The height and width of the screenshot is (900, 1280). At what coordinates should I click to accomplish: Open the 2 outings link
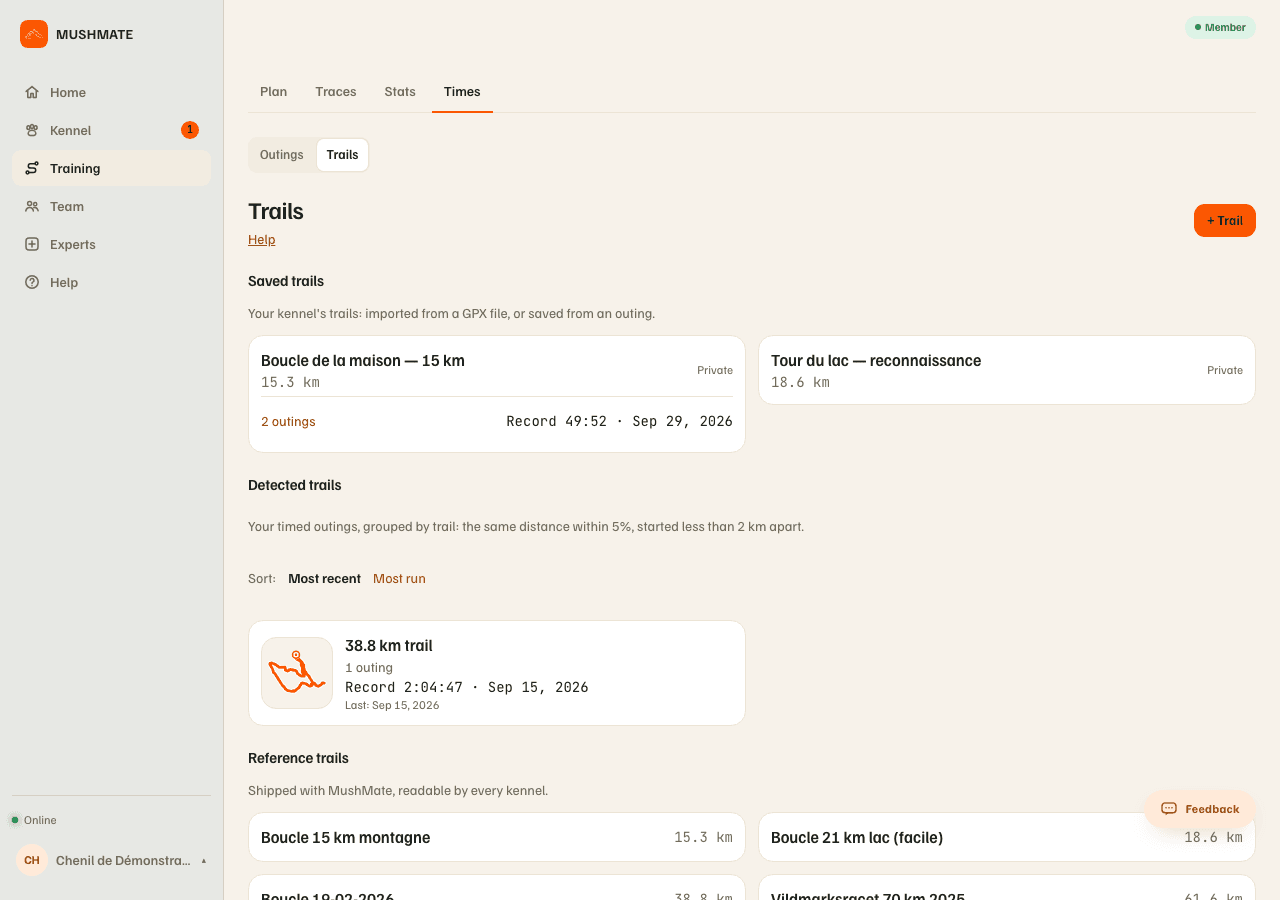coord(288,422)
